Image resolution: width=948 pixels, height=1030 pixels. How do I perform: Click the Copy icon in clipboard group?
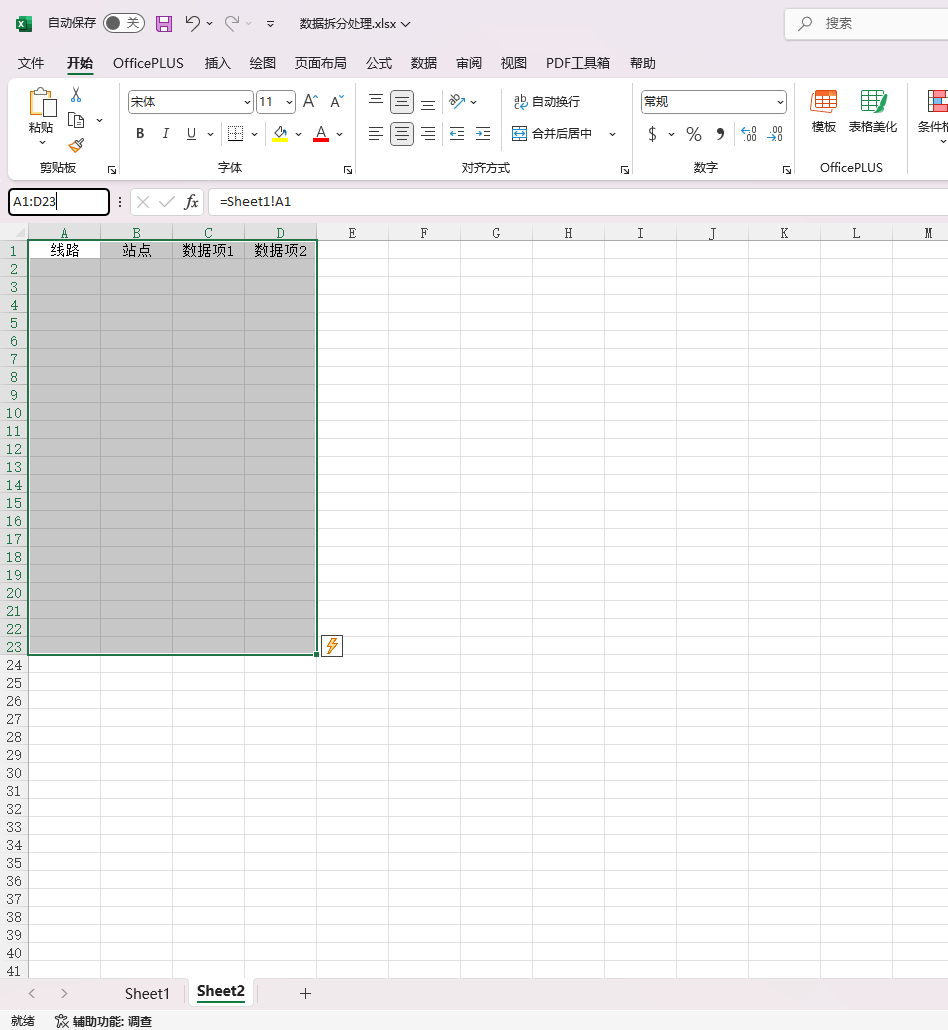click(x=76, y=120)
